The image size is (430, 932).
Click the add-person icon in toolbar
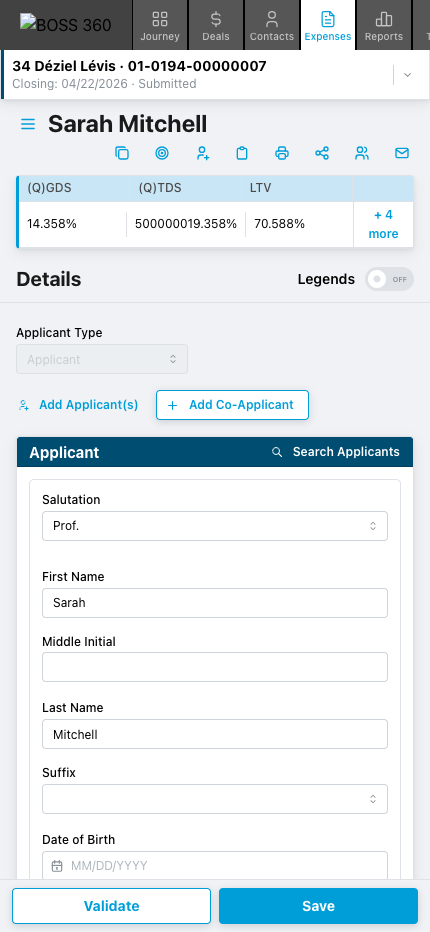pyautogui.click(x=203, y=153)
